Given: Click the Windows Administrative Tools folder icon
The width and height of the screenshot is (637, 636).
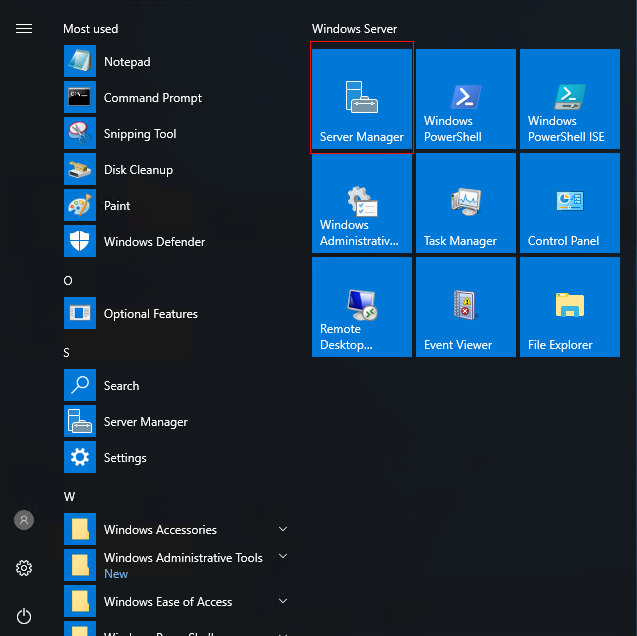Looking at the screenshot, I should coord(80,565).
